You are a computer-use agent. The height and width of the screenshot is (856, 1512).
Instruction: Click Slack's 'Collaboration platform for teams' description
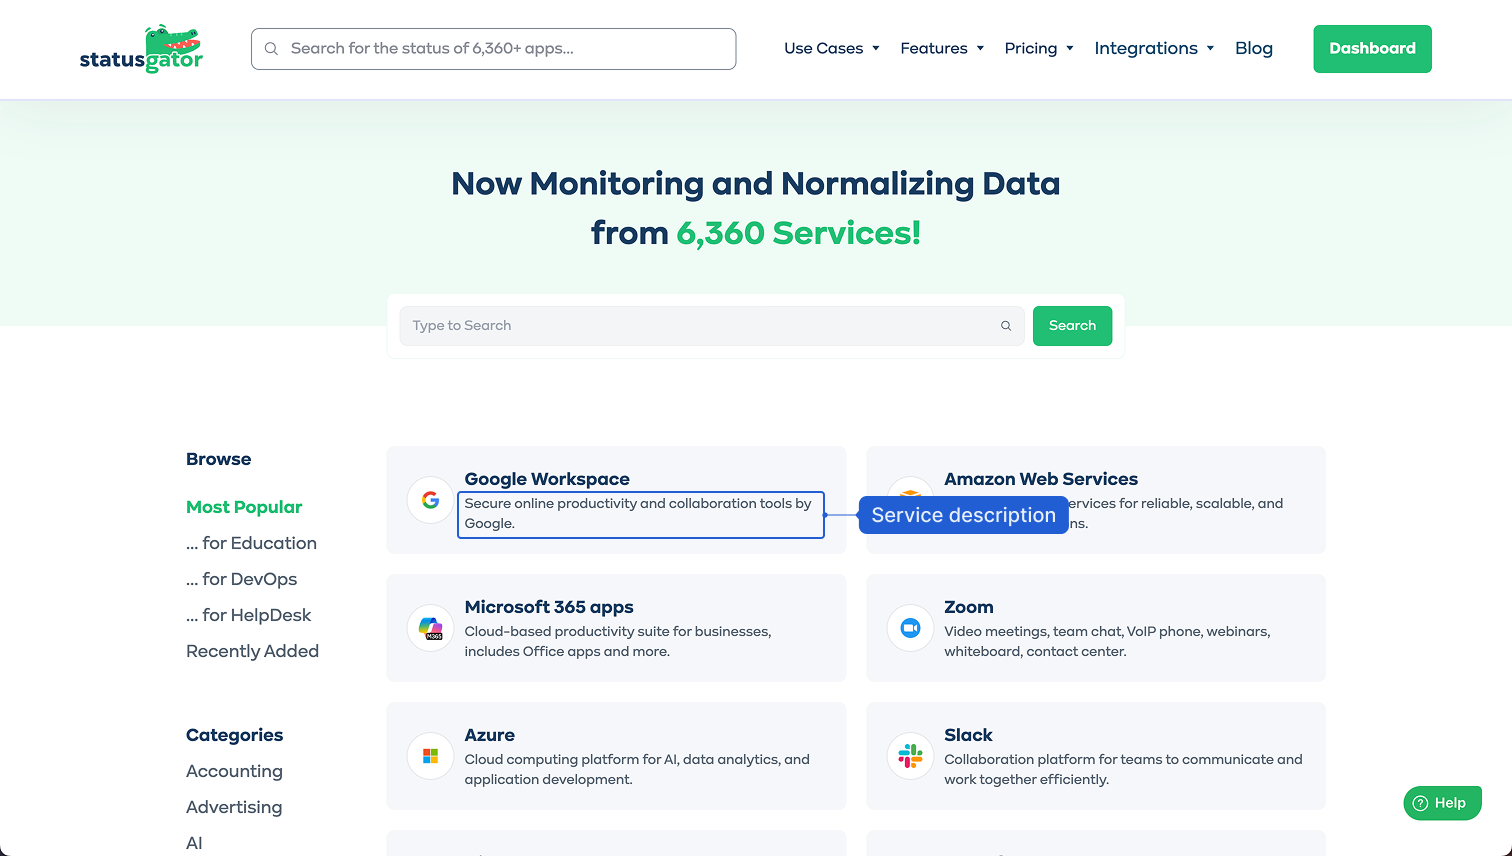1123,770
